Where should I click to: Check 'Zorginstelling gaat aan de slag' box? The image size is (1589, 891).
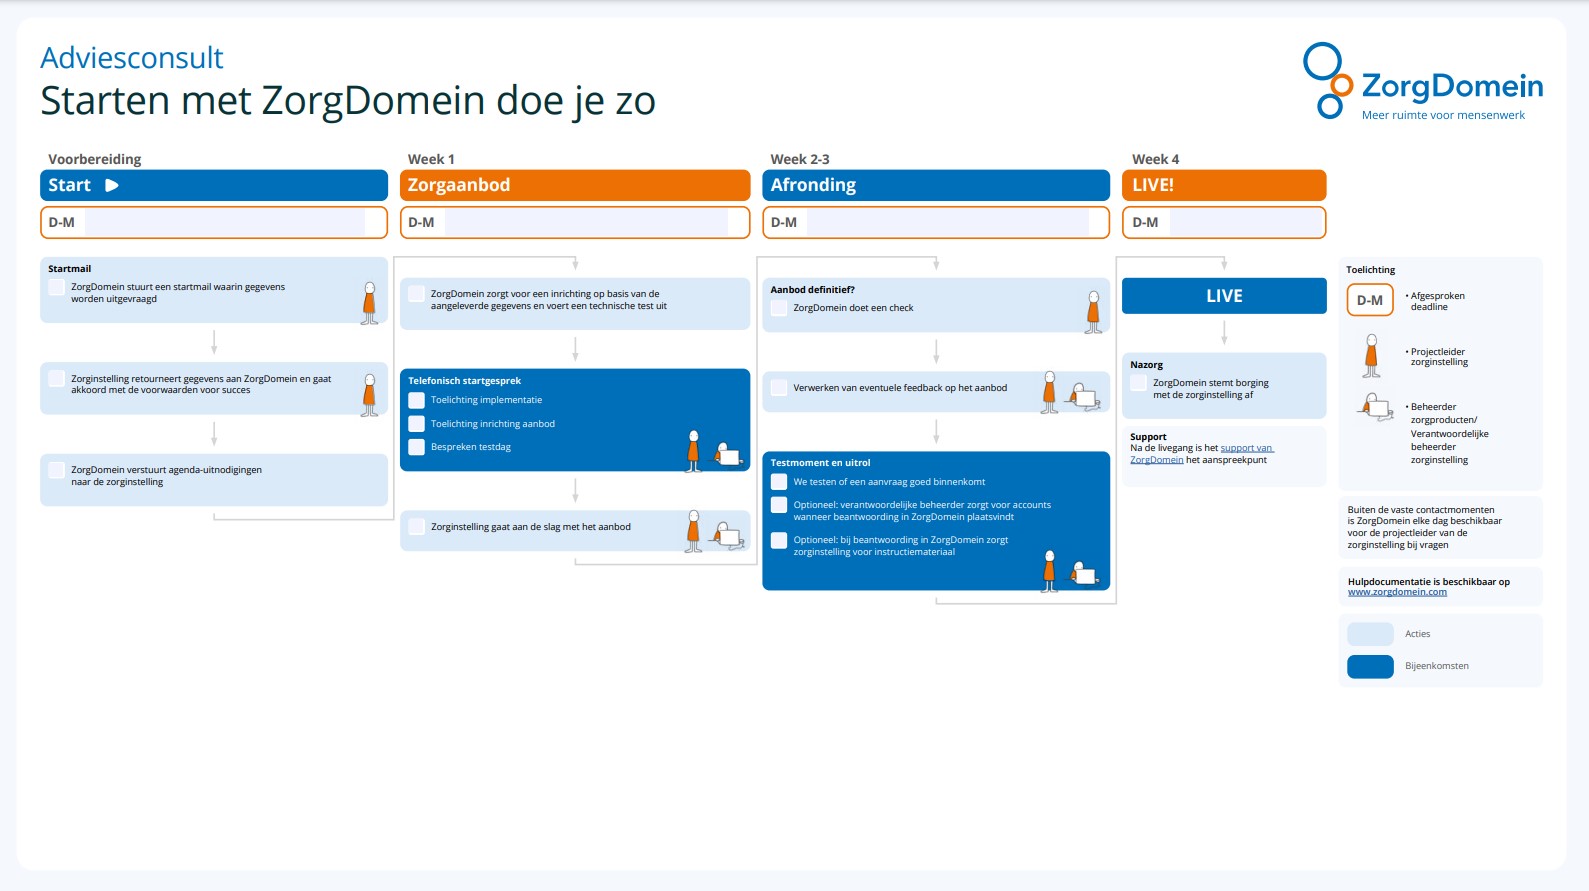(x=417, y=527)
